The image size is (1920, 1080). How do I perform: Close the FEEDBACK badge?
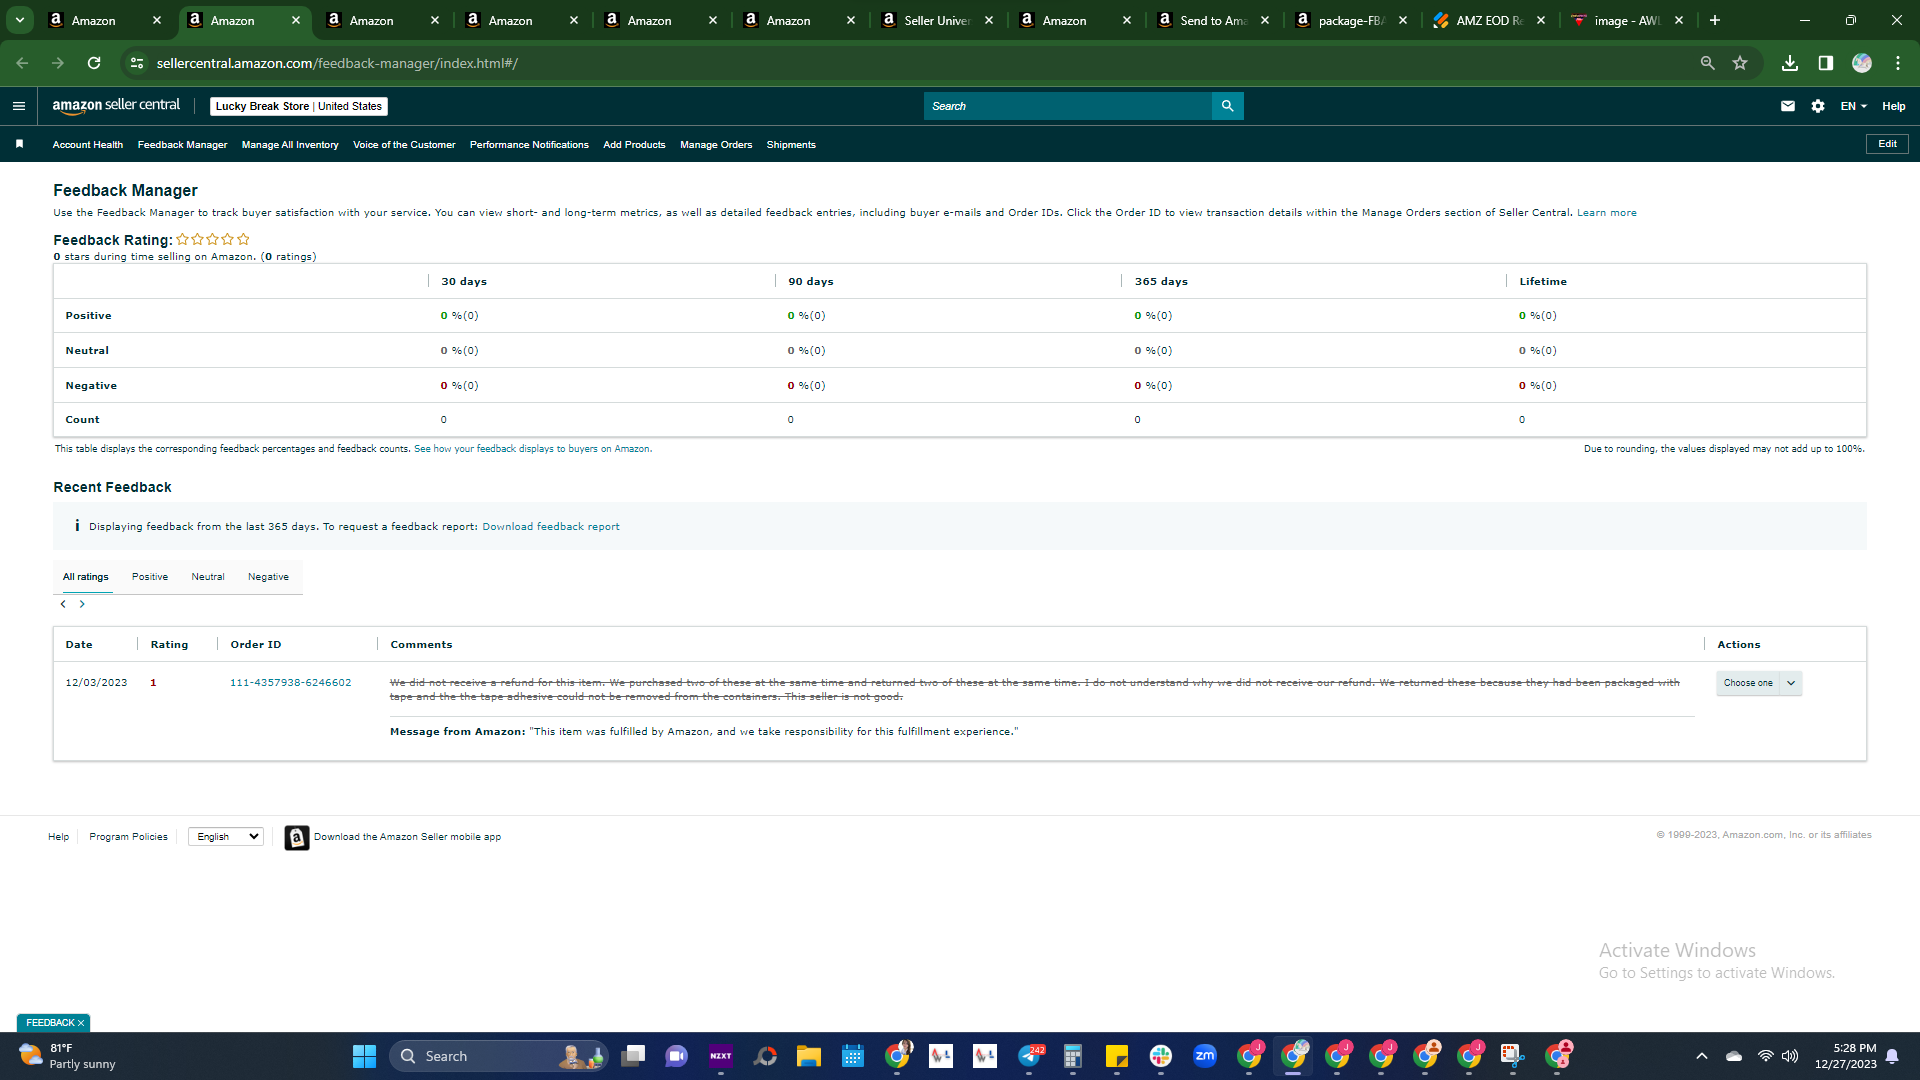[x=81, y=1023]
